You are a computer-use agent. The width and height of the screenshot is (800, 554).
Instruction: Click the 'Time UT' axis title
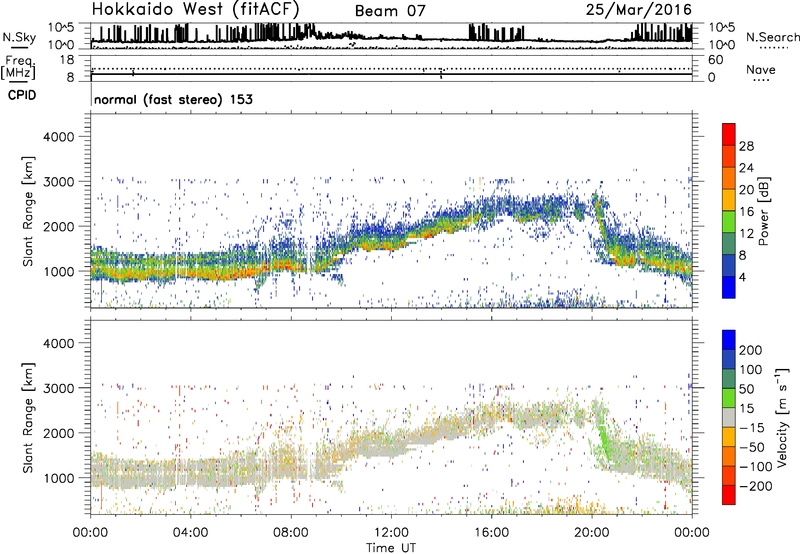[391, 548]
